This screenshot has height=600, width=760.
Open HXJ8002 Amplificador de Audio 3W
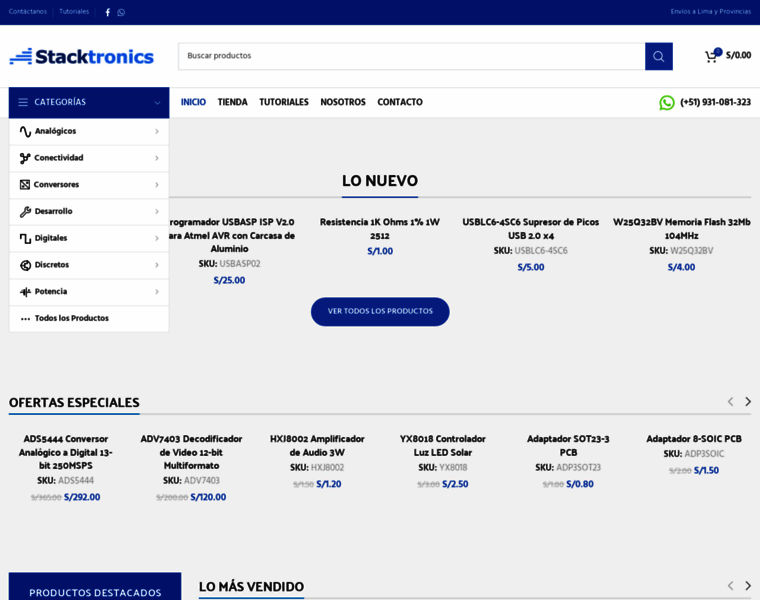point(317,445)
